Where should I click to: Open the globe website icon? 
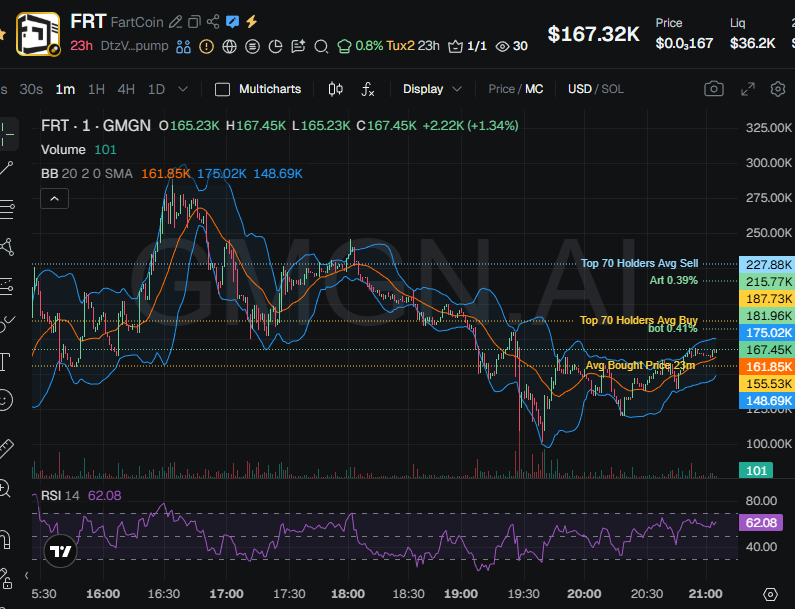(229, 47)
